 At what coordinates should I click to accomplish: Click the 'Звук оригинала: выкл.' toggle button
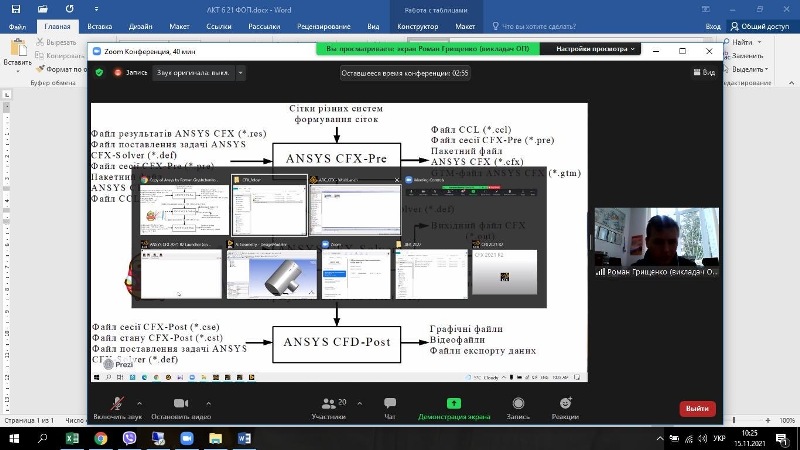(x=193, y=73)
